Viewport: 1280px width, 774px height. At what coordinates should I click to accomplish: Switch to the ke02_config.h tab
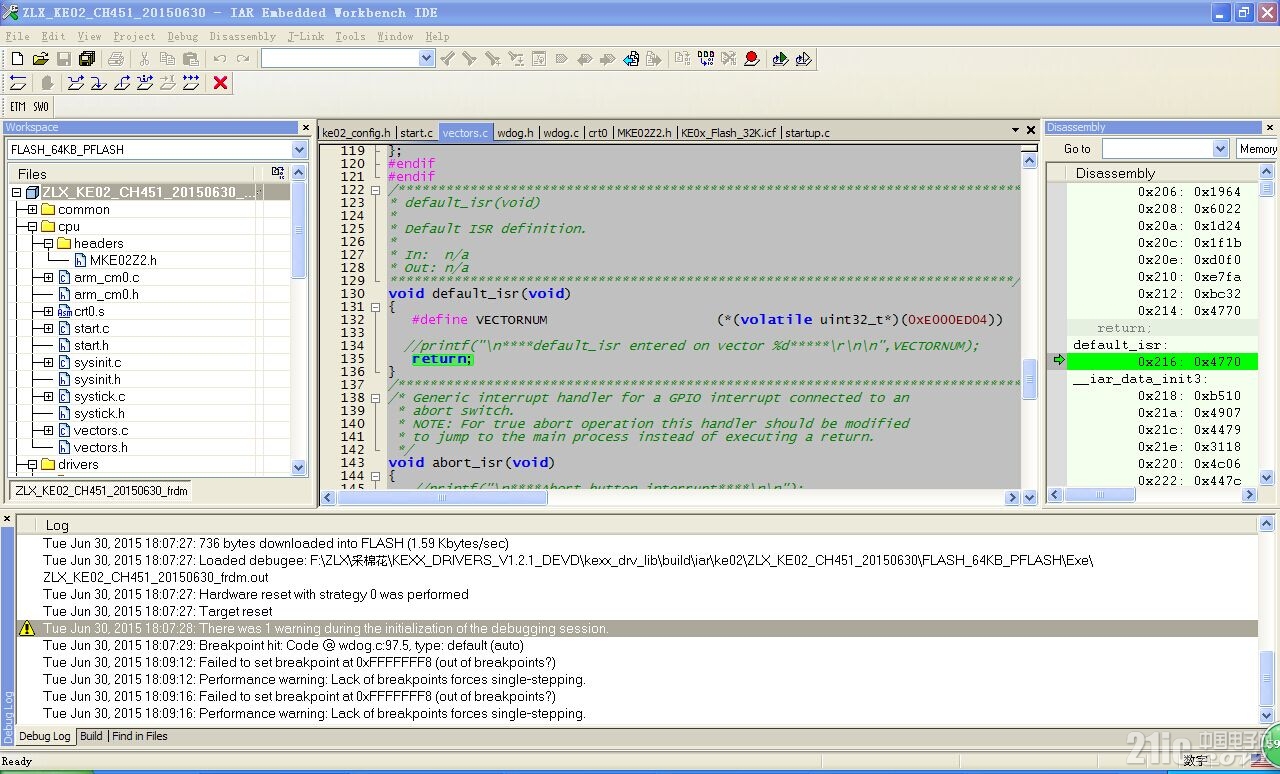click(356, 132)
